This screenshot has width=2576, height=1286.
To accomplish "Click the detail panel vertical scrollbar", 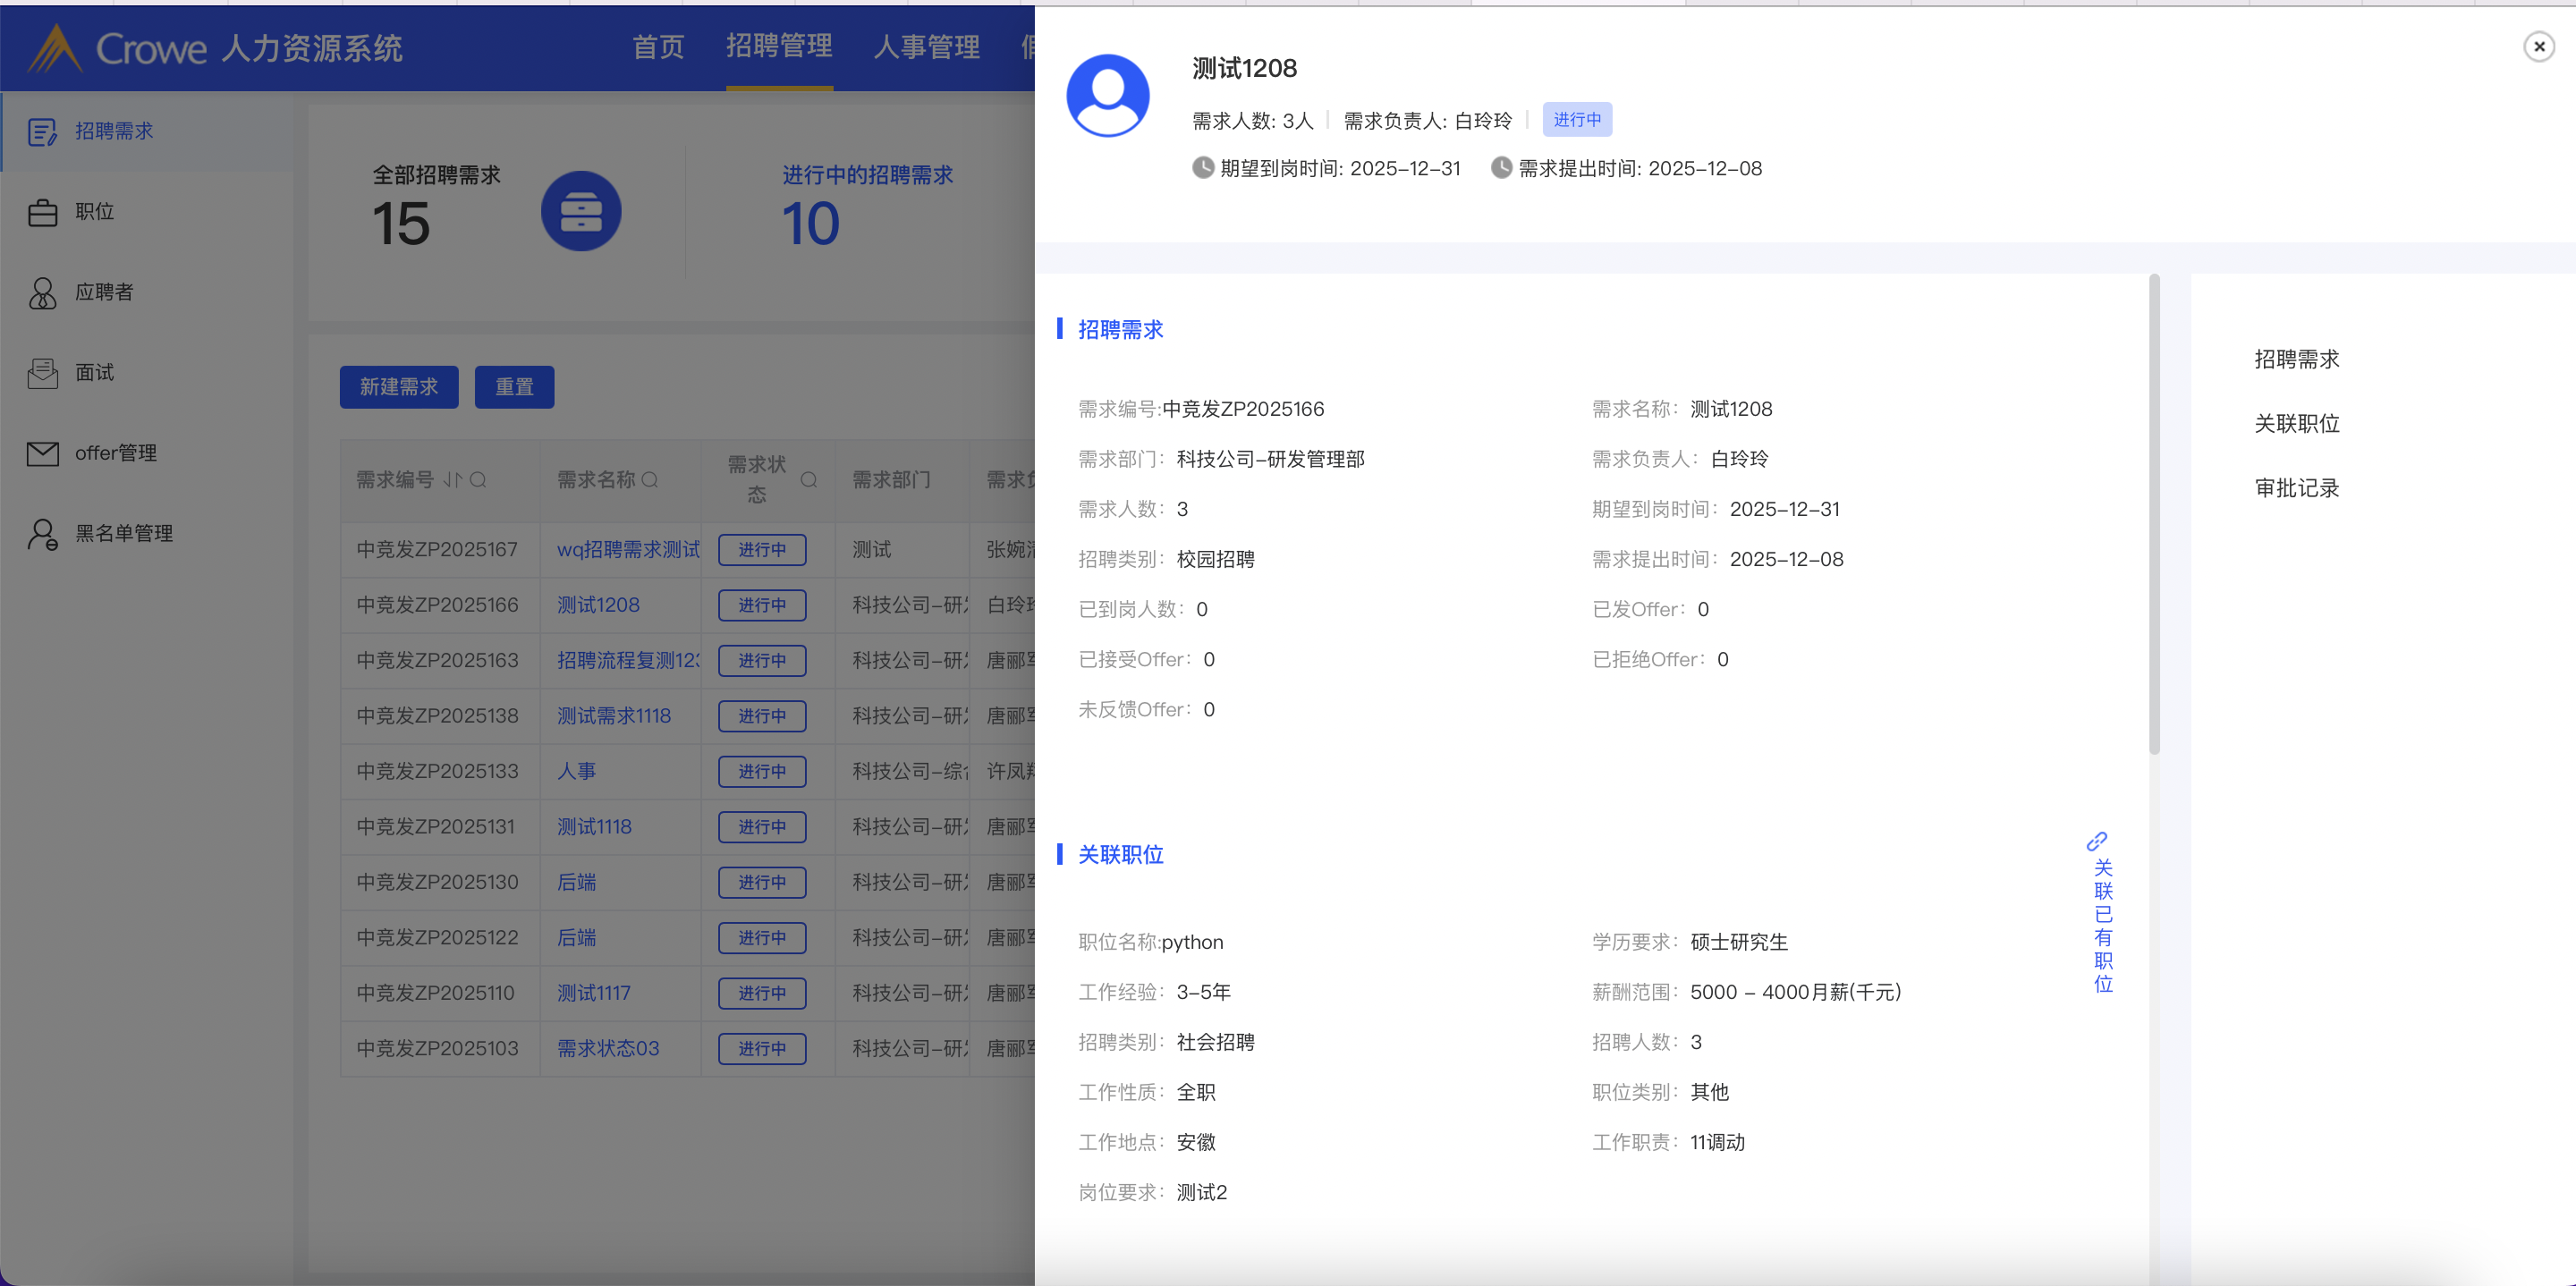I will pos(2154,514).
